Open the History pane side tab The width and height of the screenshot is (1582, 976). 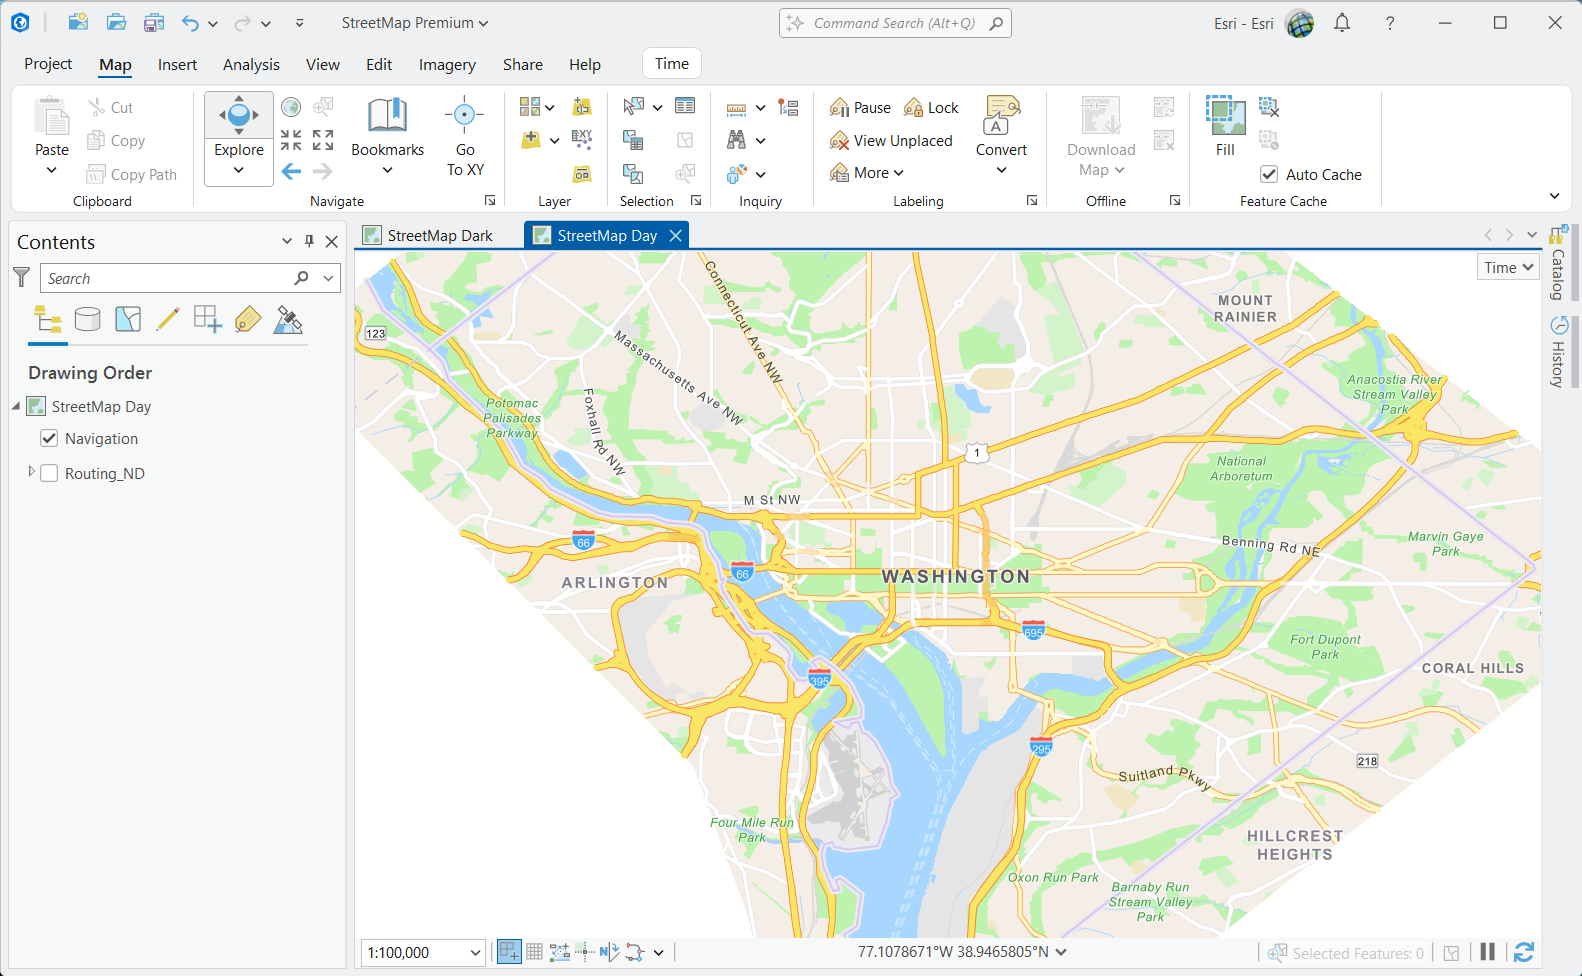1558,352
